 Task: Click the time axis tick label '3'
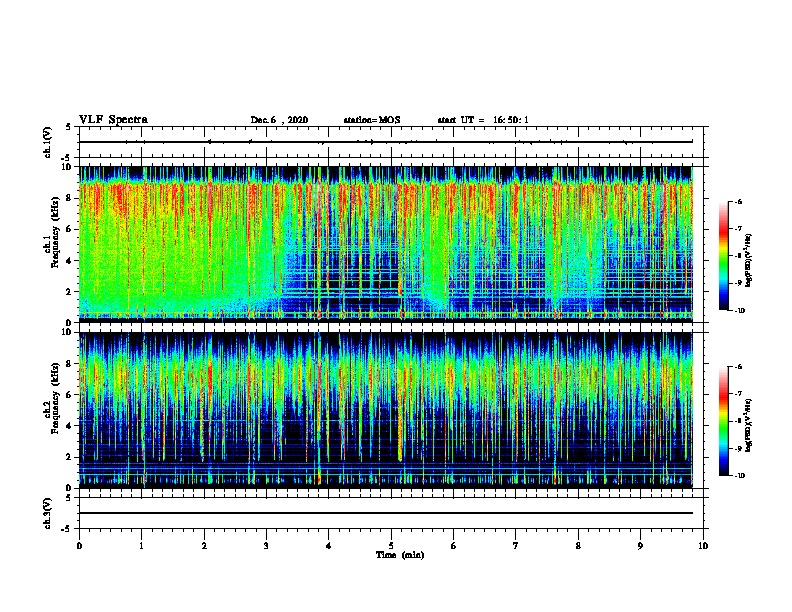point(266,545)
